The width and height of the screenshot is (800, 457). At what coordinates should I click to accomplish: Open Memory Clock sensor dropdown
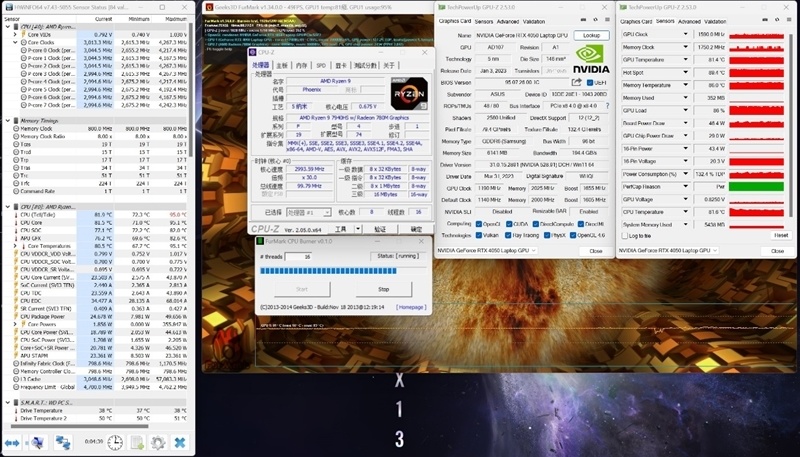pyautogui.click(x=686, y=47)
